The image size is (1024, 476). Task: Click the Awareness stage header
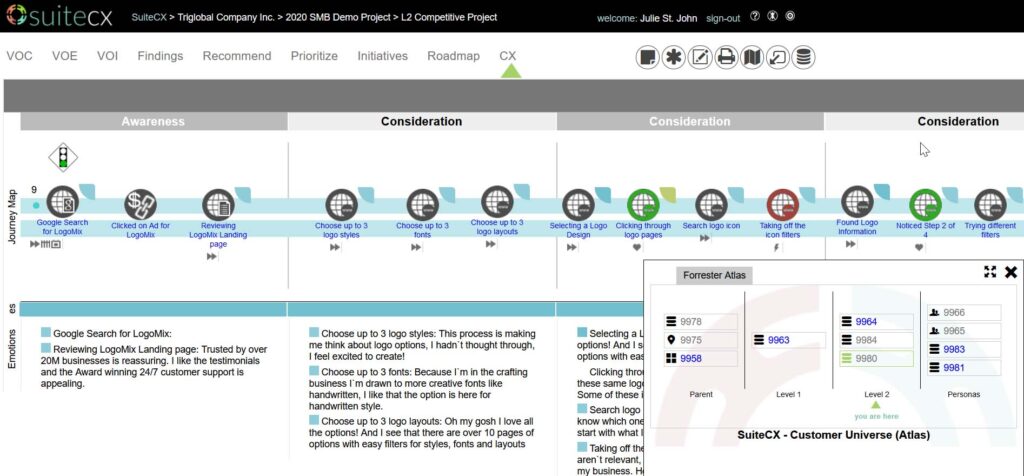point(153,121)
